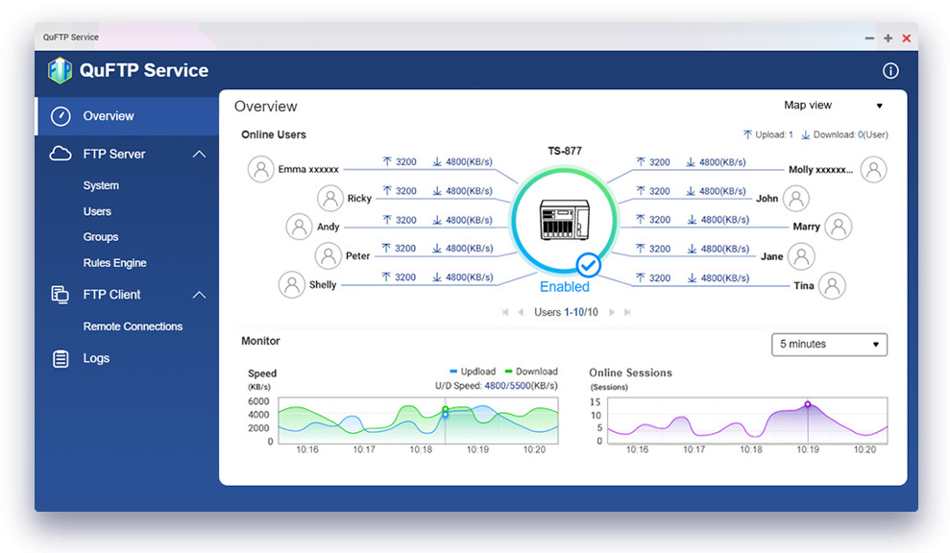The image size is (950, 553).
Task: Collapse the FTP Client section chevron
Action: click(199, 296)
